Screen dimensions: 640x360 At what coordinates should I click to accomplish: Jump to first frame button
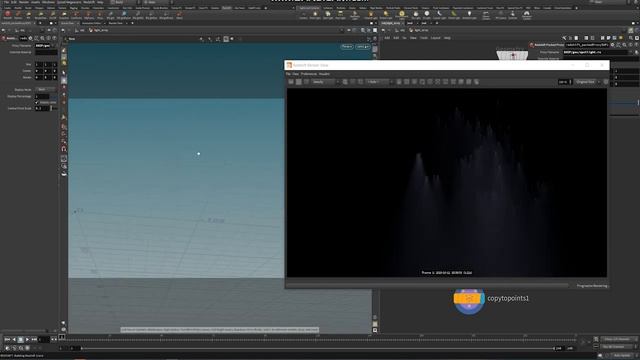(7, 340)
